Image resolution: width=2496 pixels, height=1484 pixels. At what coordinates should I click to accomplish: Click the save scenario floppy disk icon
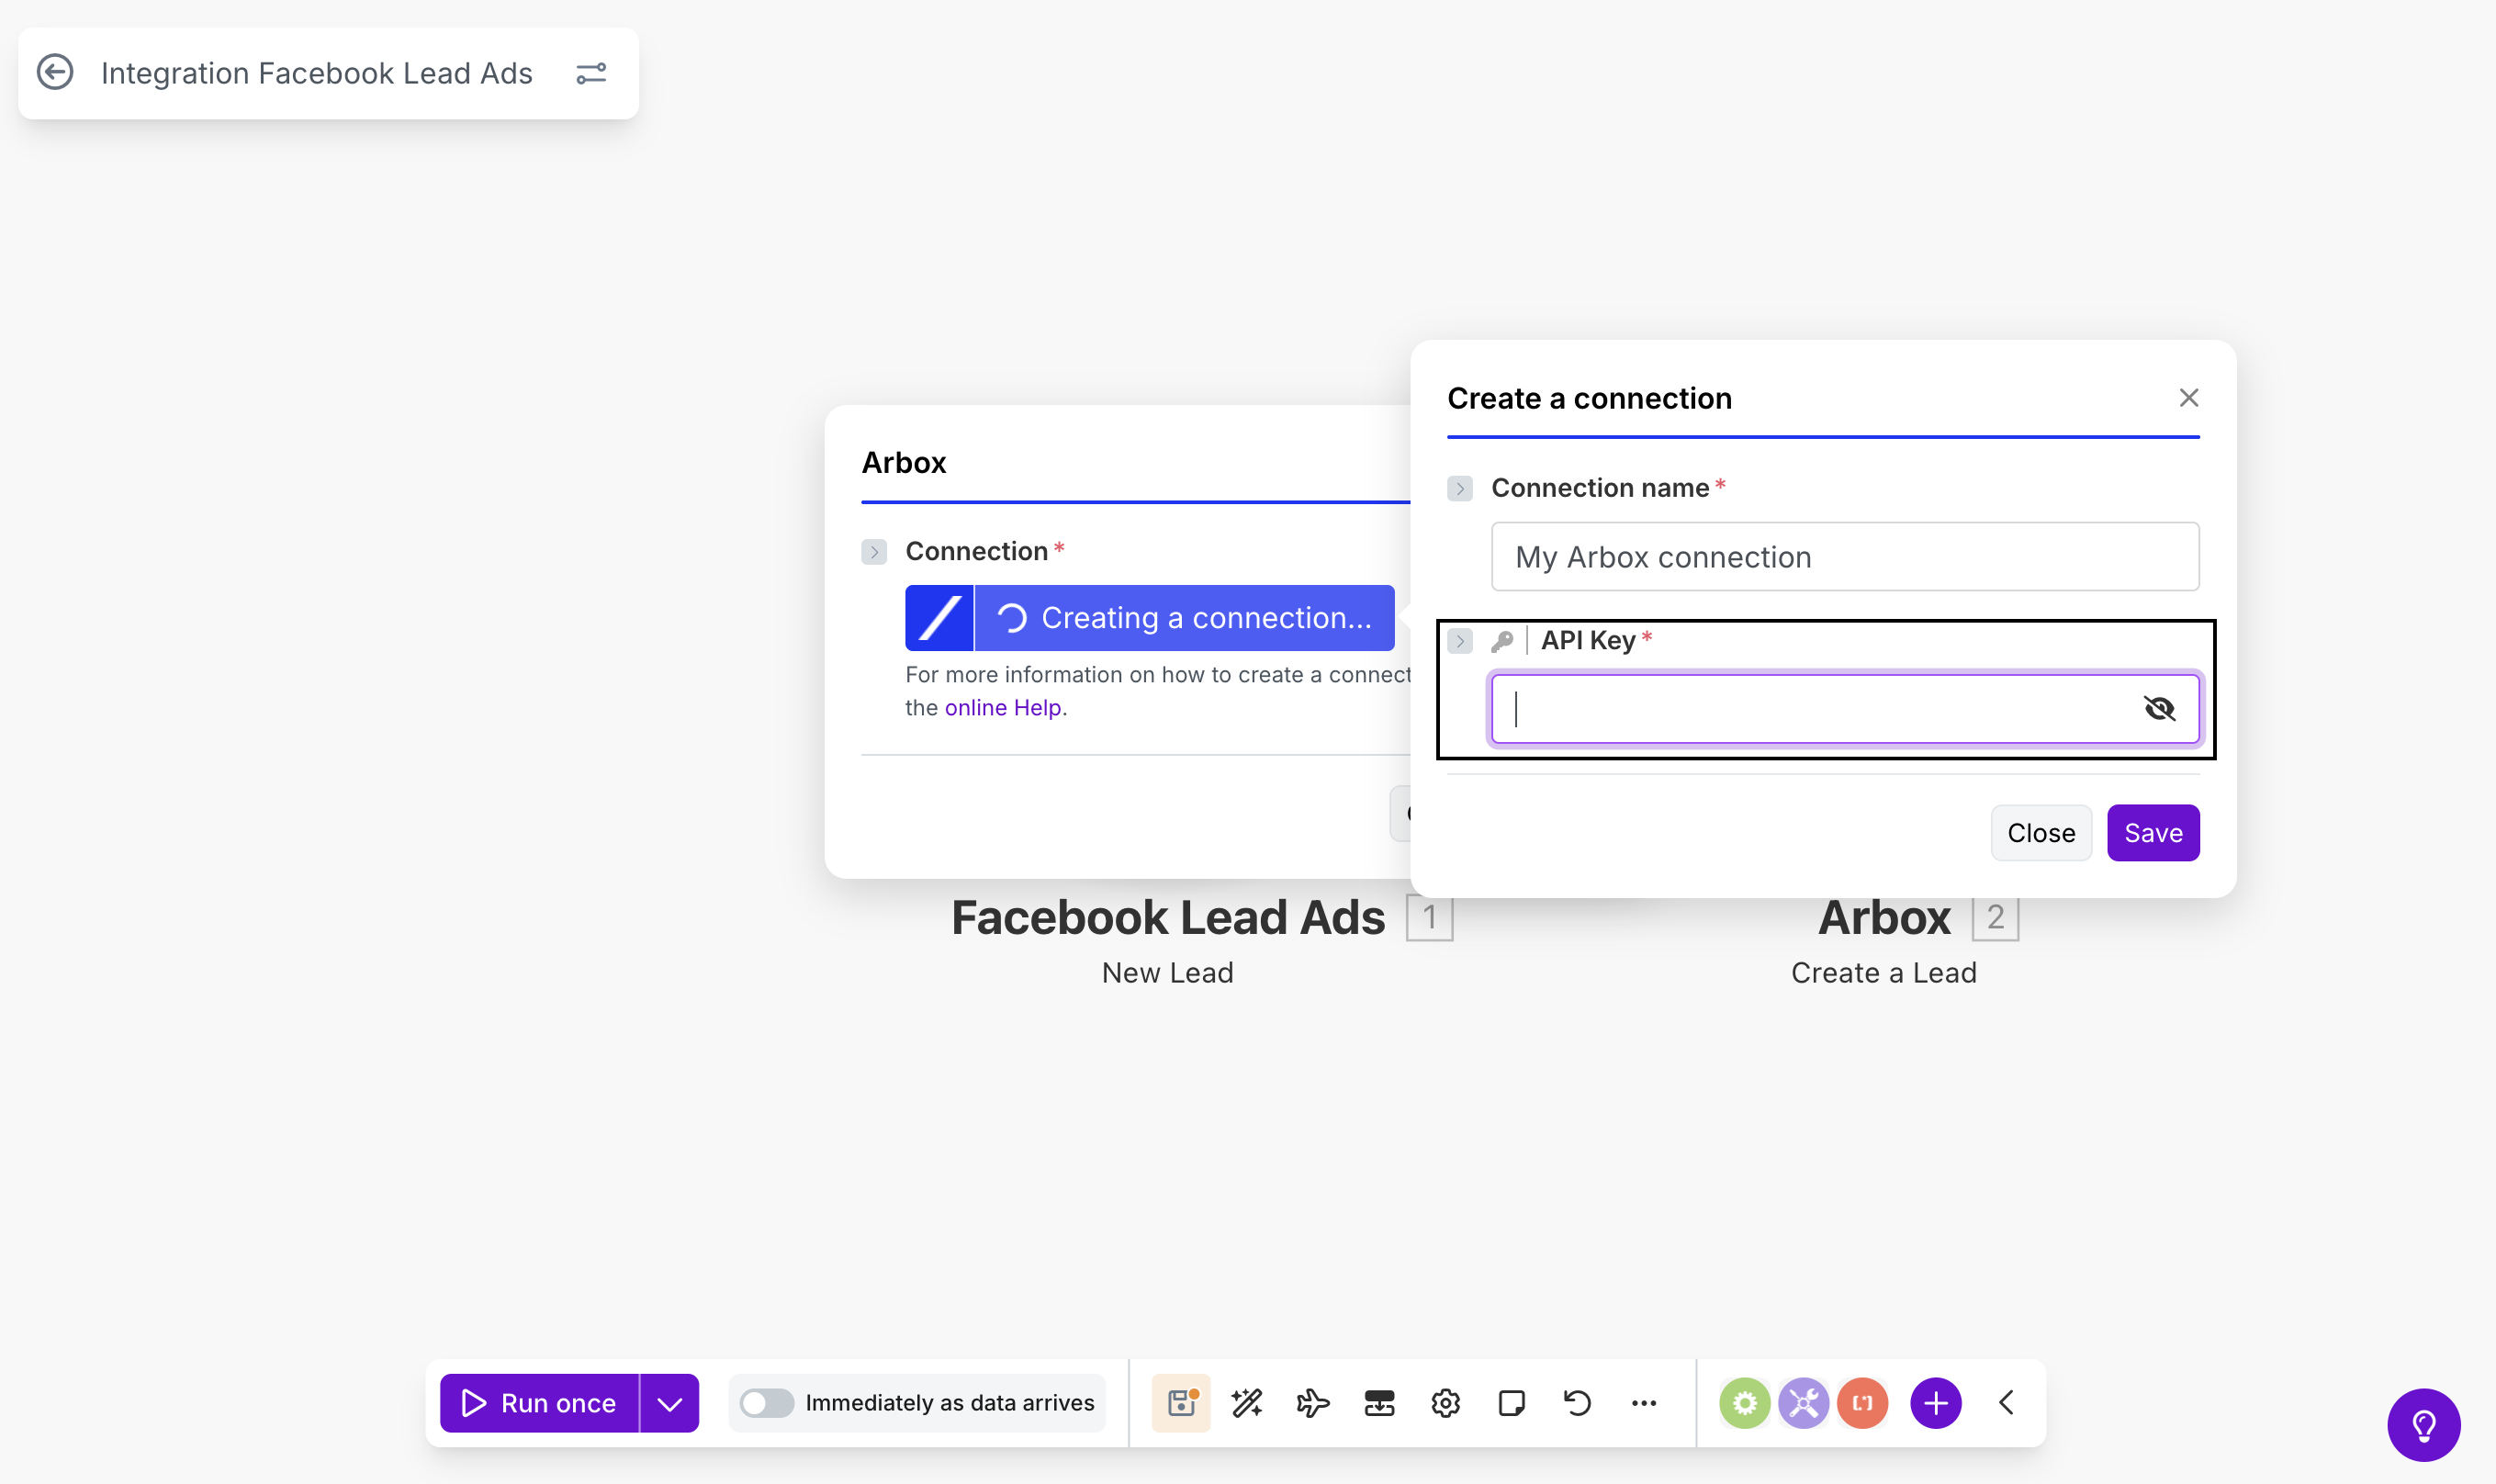(1181, 1403)
